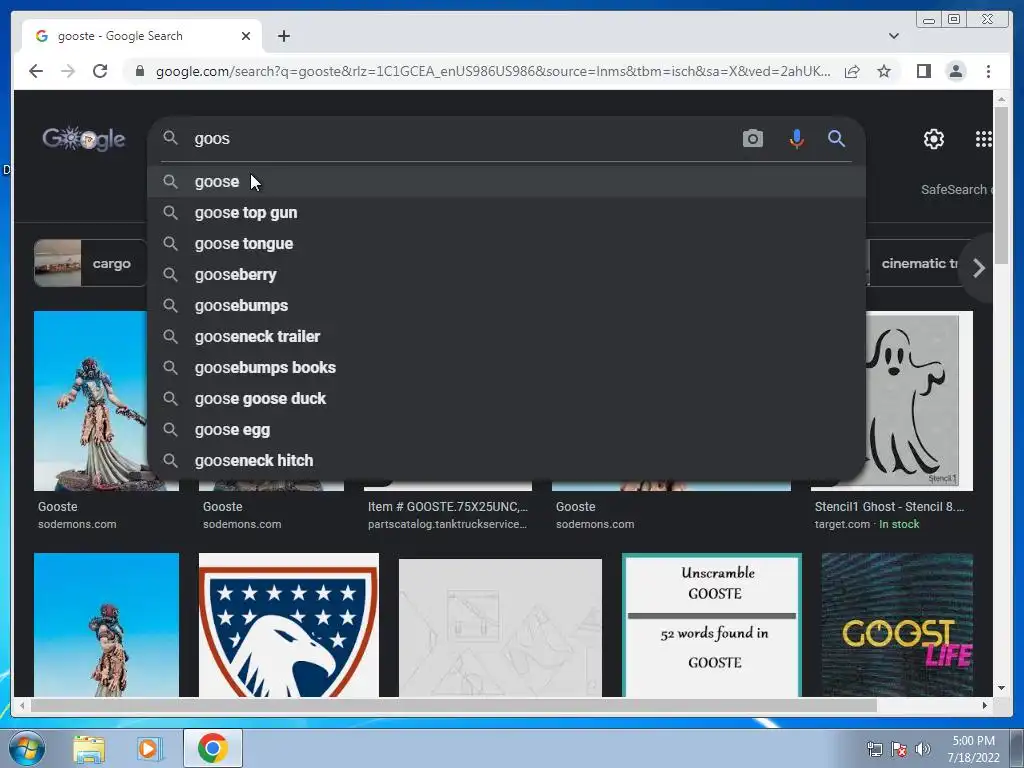The width and height of the screenshot is (1024, 768).
Task: Select the 'goose tongue' suggestion
Action: tap(506, 244)
